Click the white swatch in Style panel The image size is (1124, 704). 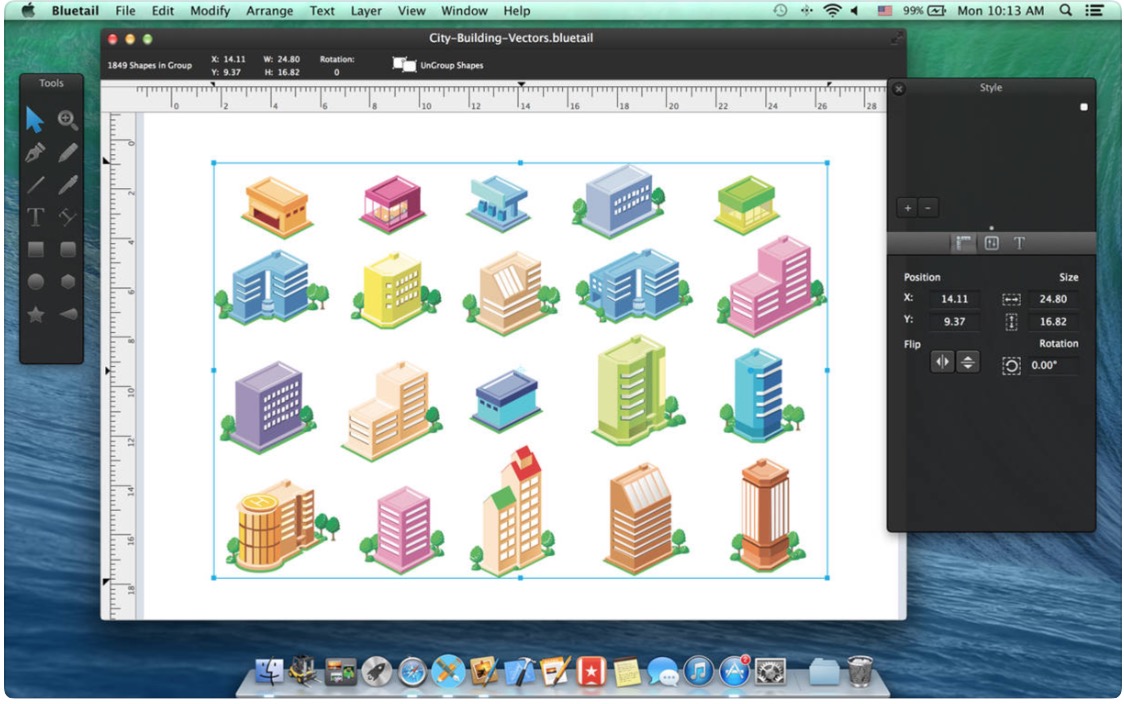tap(1083, 107)
